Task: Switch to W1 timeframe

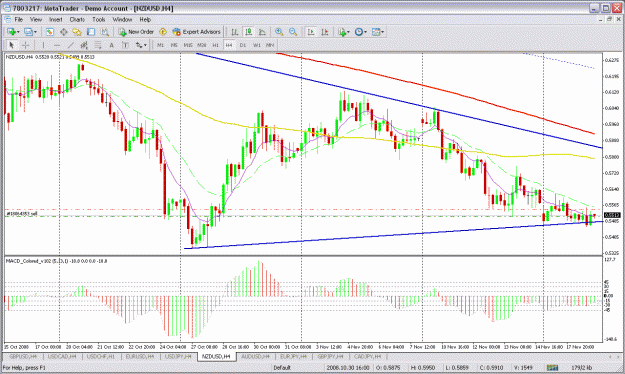Action: [x=257, y=45]
